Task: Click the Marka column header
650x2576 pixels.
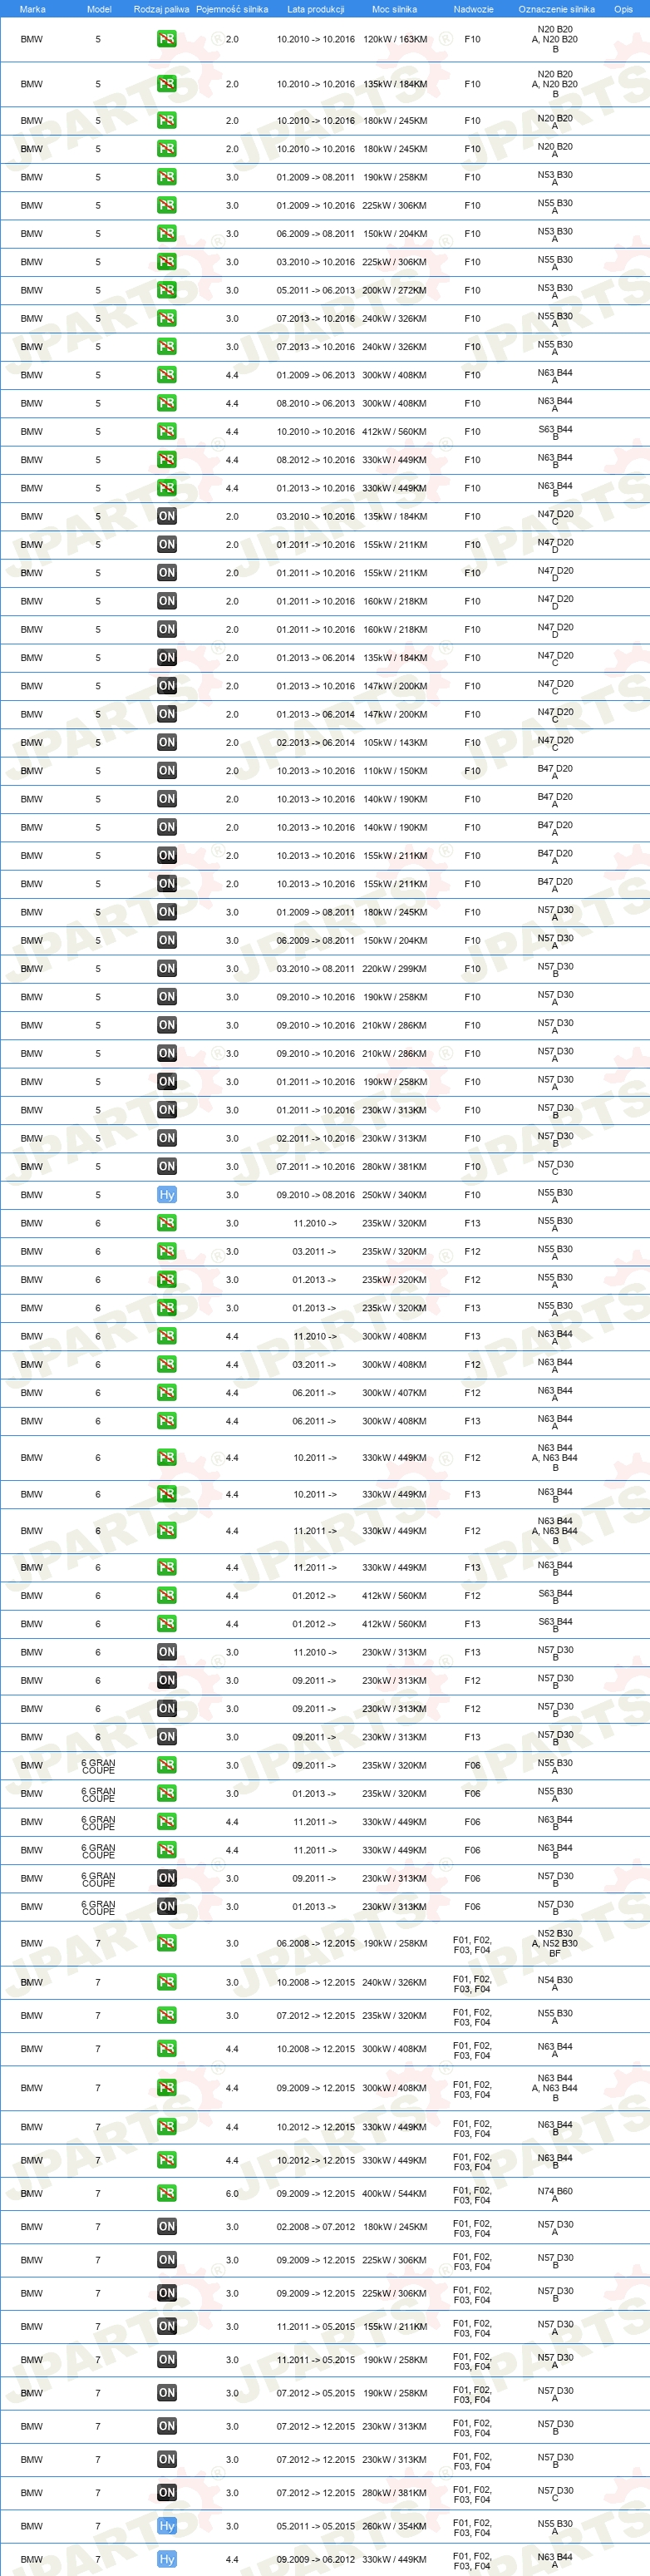Action: click(32, 9)
